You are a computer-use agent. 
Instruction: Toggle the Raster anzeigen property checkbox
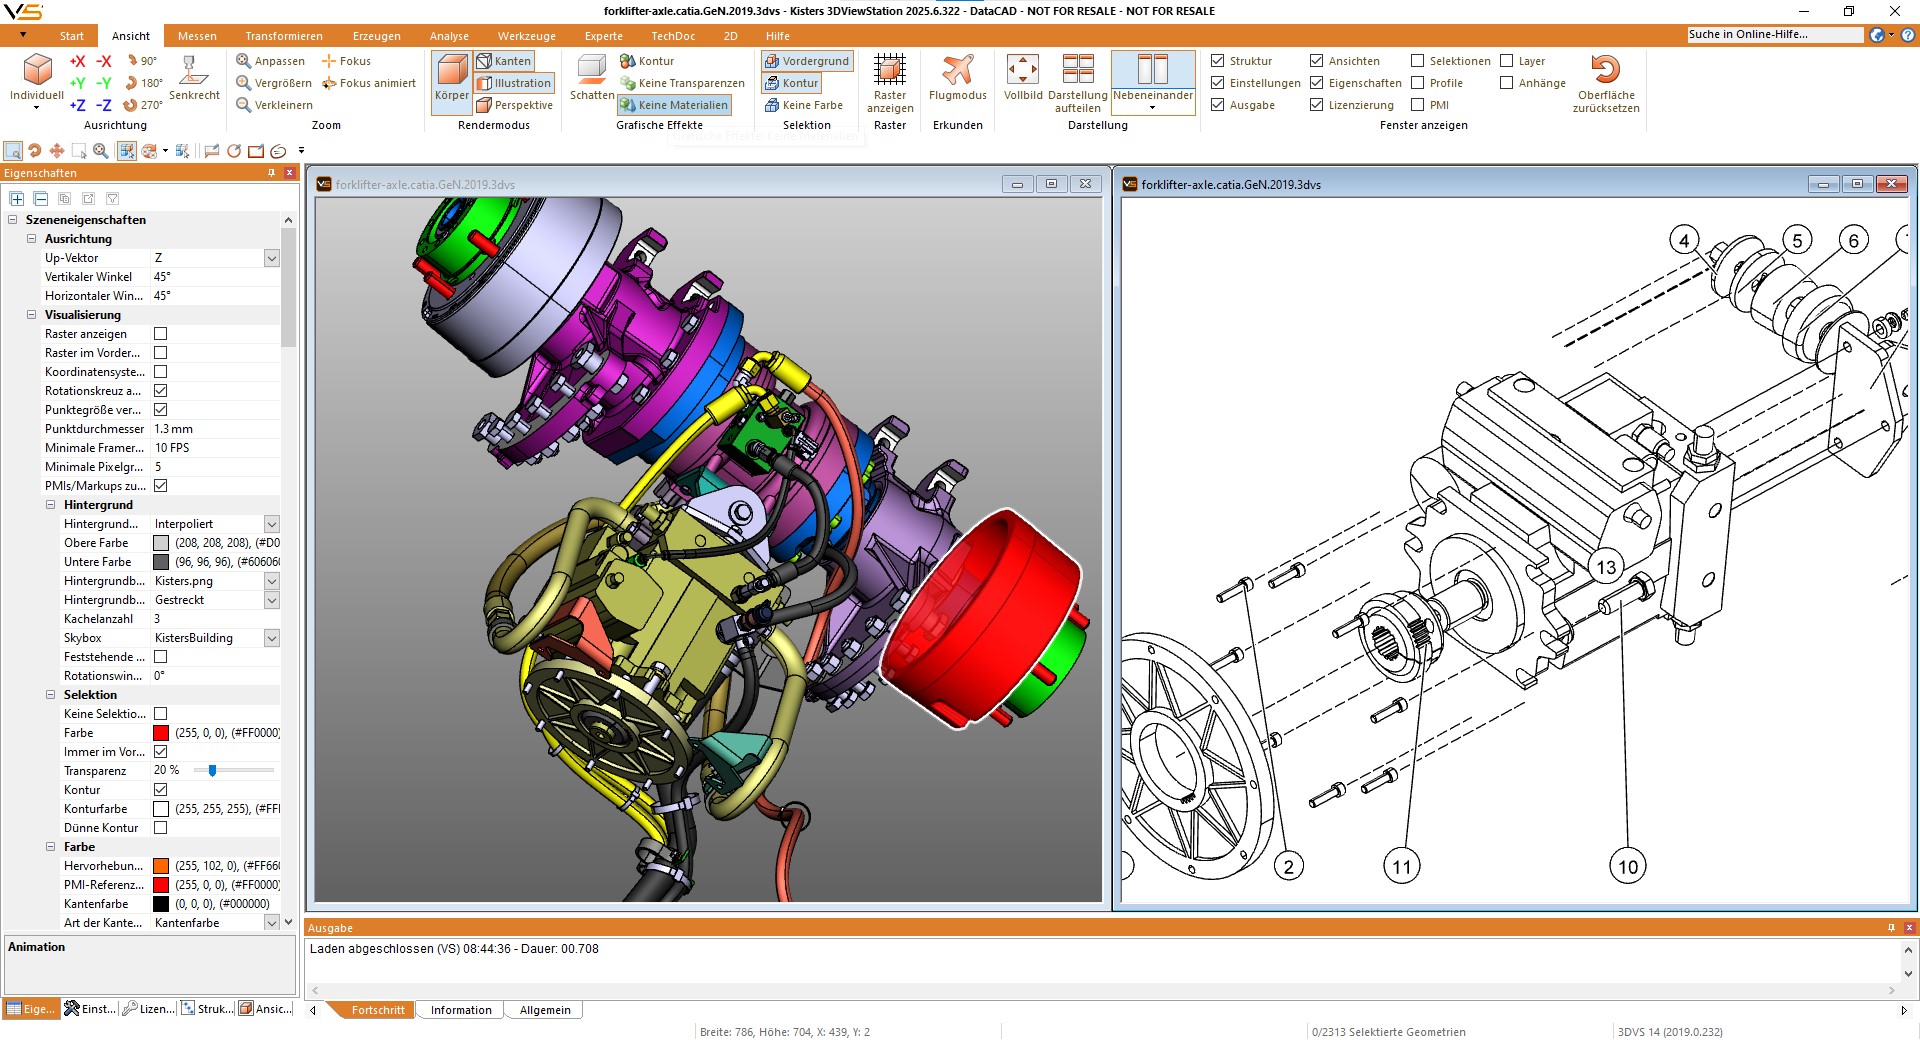coord(161,334)
